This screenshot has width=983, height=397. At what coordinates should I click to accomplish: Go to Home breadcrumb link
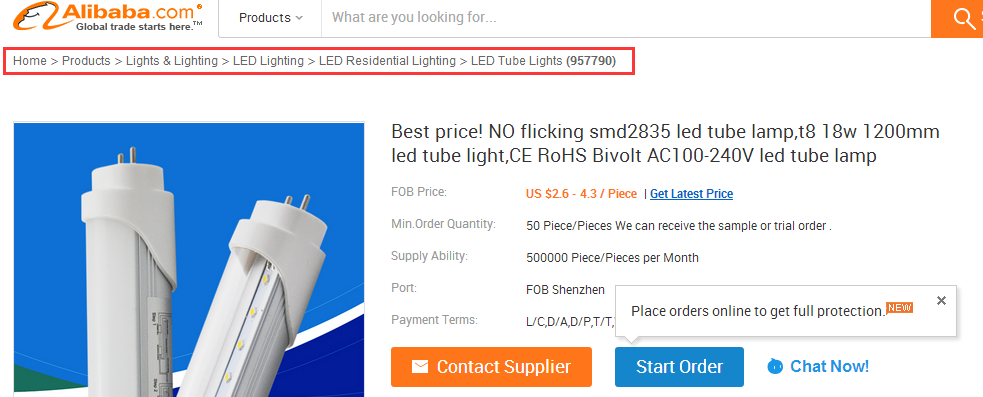point(29,61)
